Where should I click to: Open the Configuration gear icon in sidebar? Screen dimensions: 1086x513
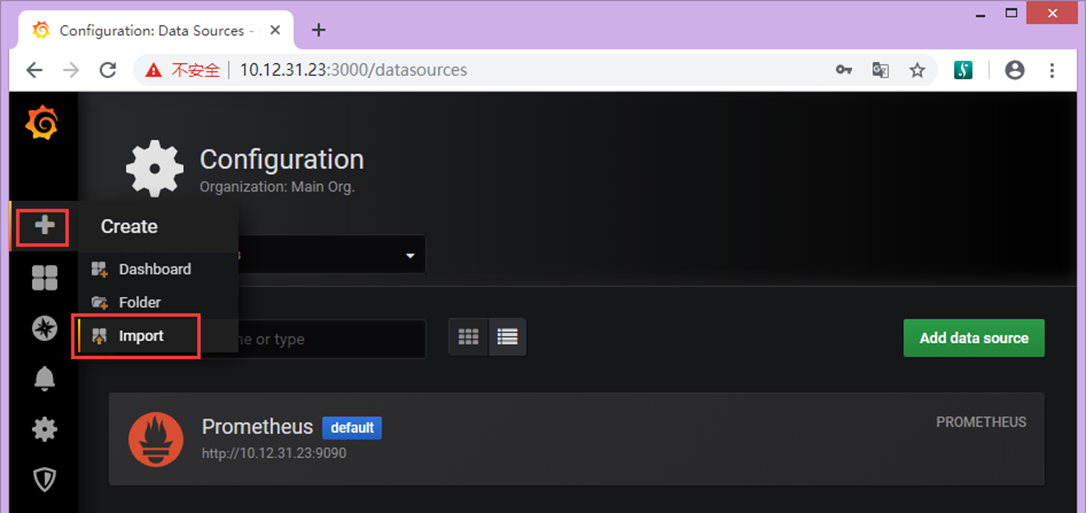[x=45, y=429]
